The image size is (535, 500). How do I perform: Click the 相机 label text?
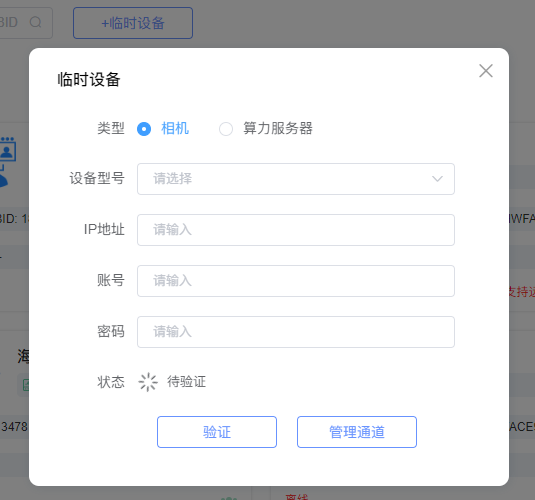pyautogui.click(x=175, y=129)
